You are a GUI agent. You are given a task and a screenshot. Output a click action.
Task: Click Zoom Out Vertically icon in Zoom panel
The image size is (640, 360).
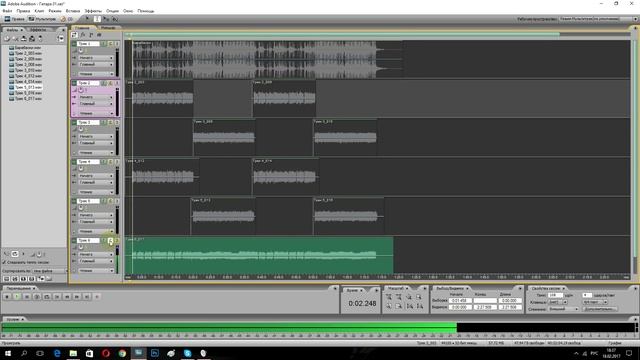tap(420, 306)
